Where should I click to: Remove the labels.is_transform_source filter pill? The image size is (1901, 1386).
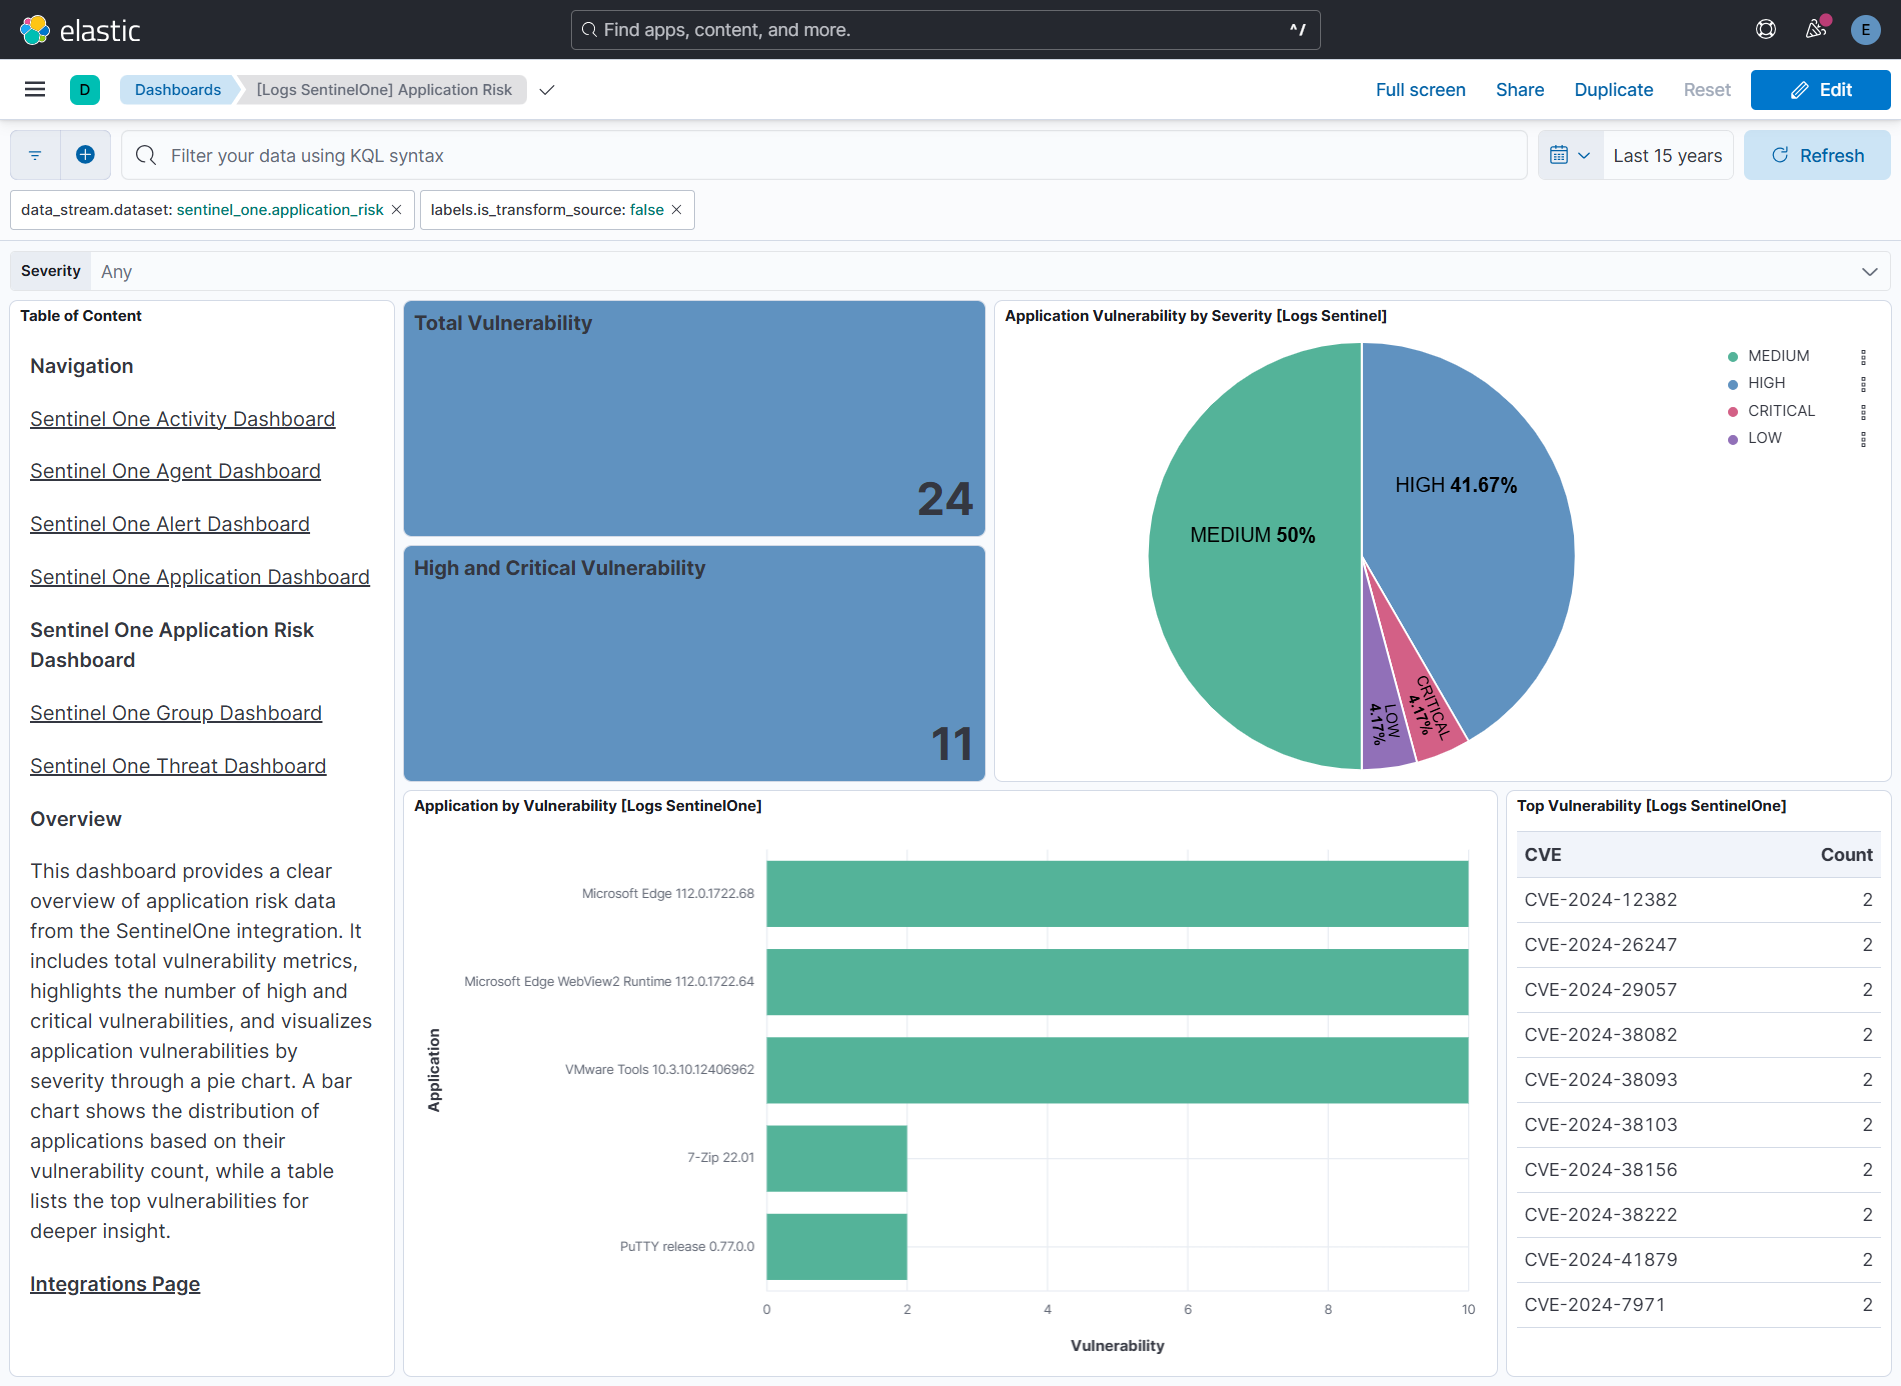(x=677, y=210)
